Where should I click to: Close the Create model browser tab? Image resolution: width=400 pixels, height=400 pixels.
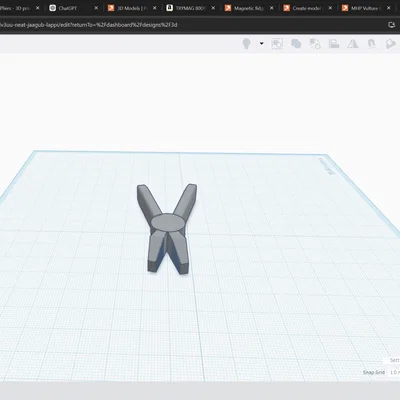[330, 8]
